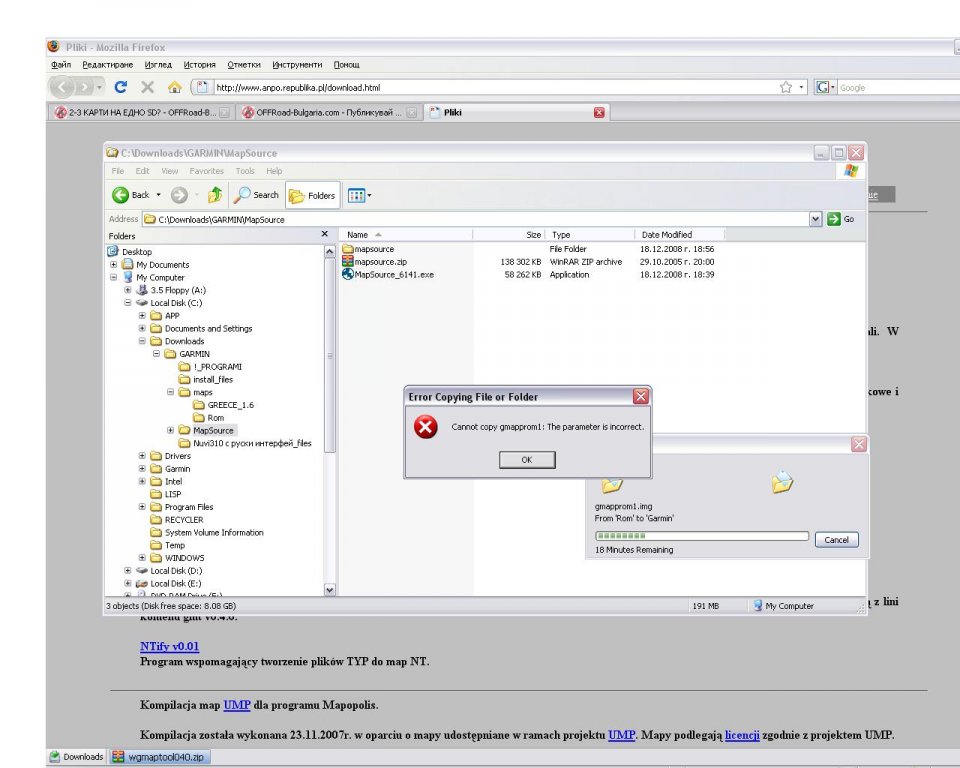Collapse Local Disk (C:) node

click(x=127, y=303)
